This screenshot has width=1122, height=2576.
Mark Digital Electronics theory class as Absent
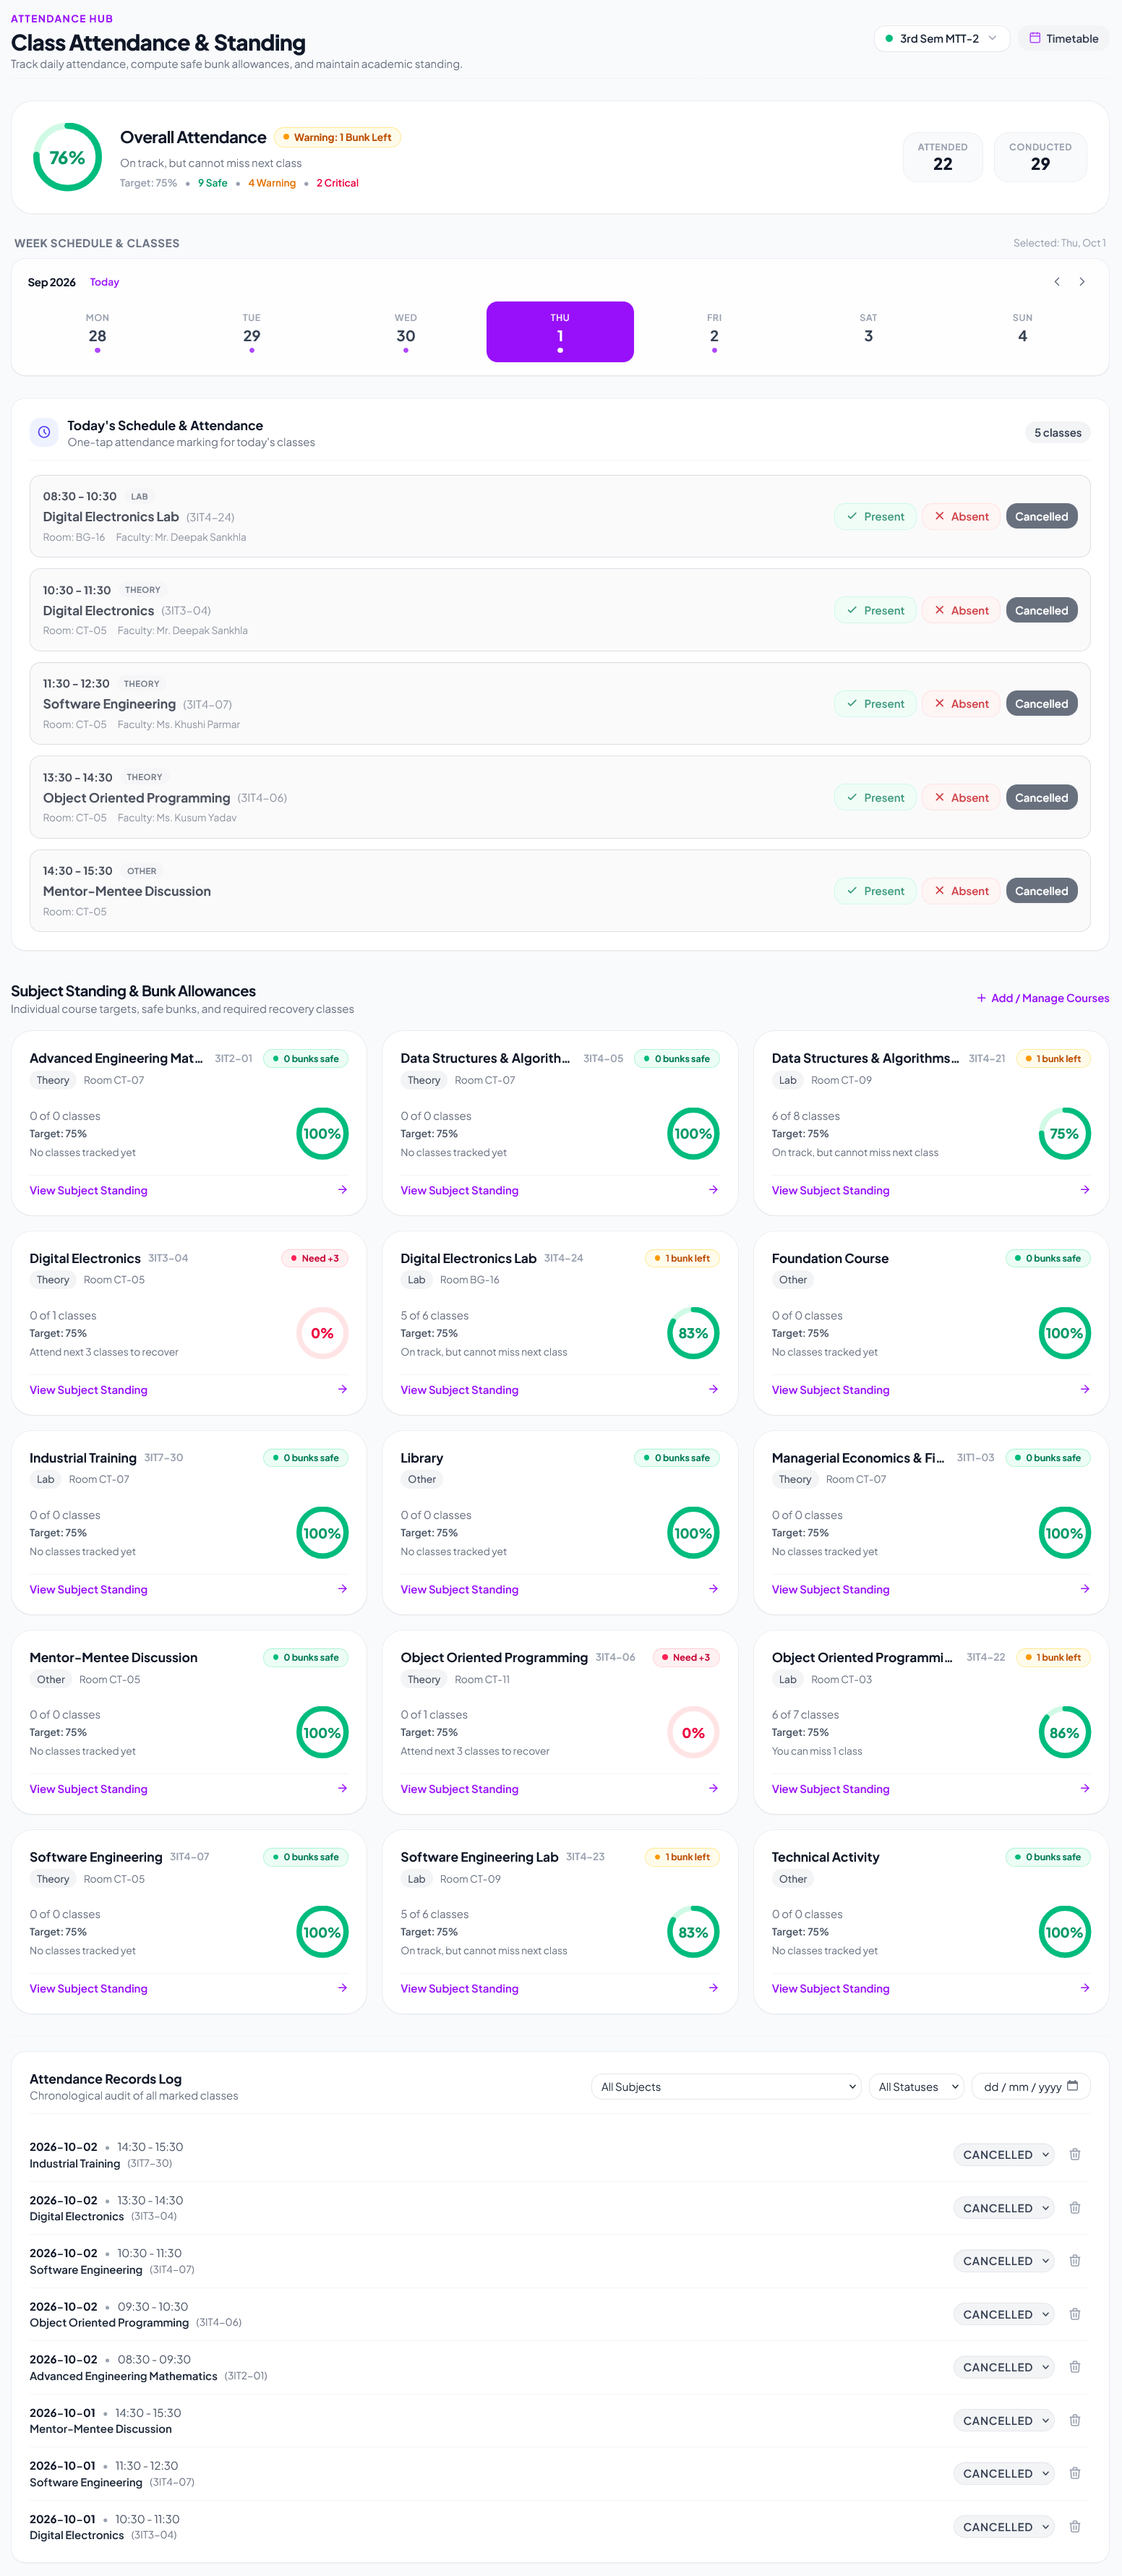pos(961,610)
